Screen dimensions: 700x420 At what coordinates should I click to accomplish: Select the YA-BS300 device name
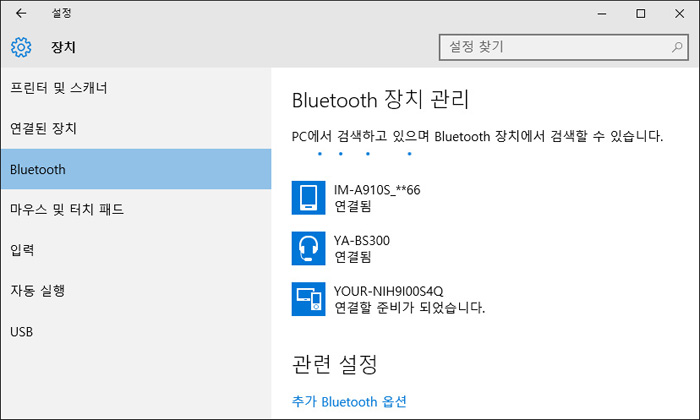(x=362, y=241)
